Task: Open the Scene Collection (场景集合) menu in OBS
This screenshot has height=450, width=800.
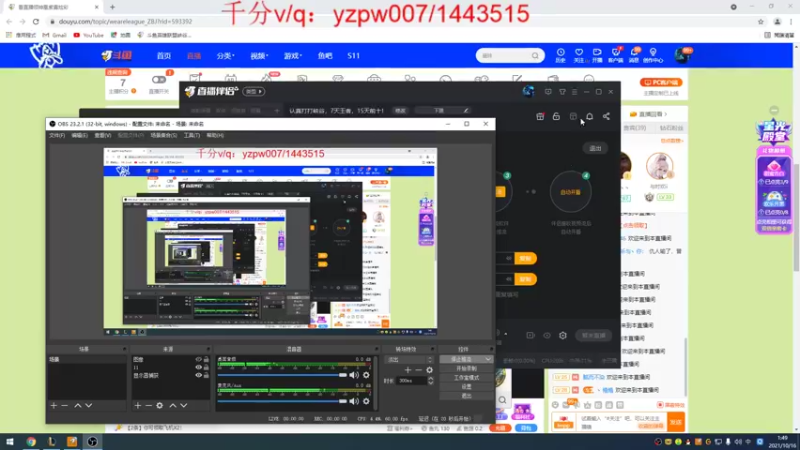Action: pos(163,135)
